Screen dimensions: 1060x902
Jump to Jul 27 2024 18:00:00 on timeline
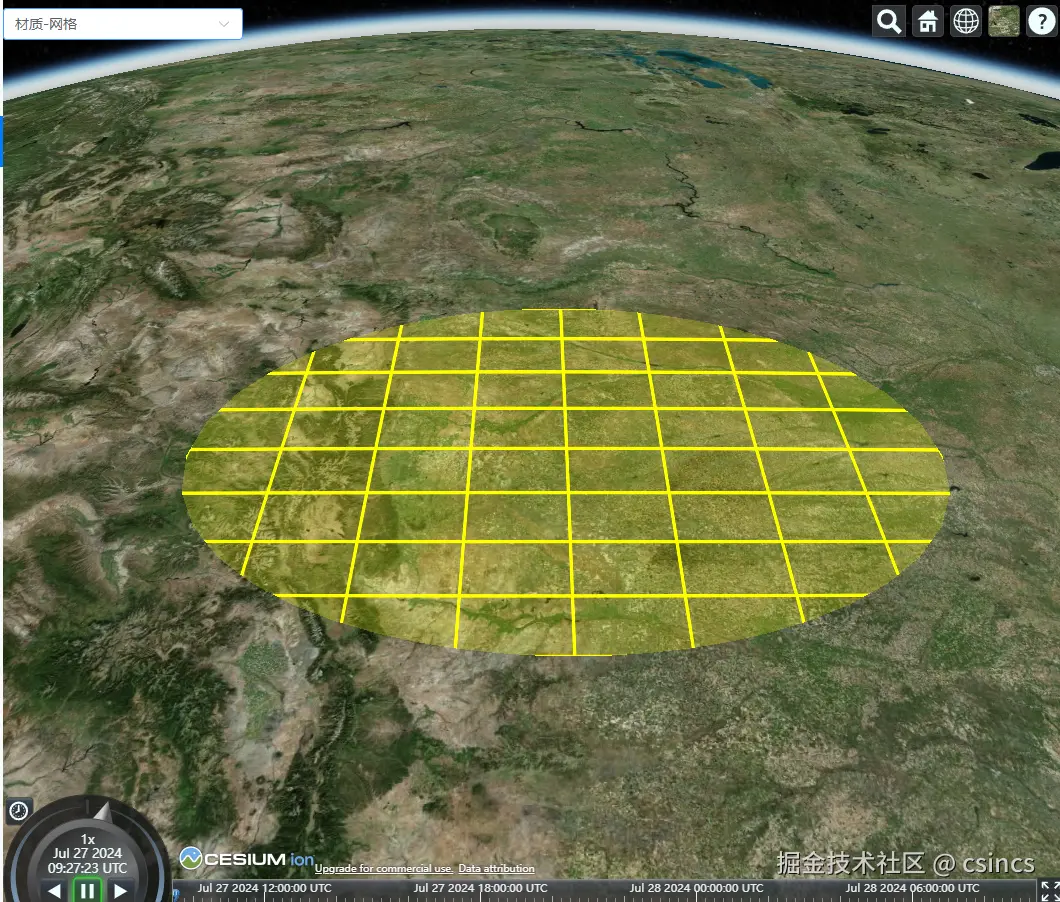pyautogui.click(x=481, y=888)
